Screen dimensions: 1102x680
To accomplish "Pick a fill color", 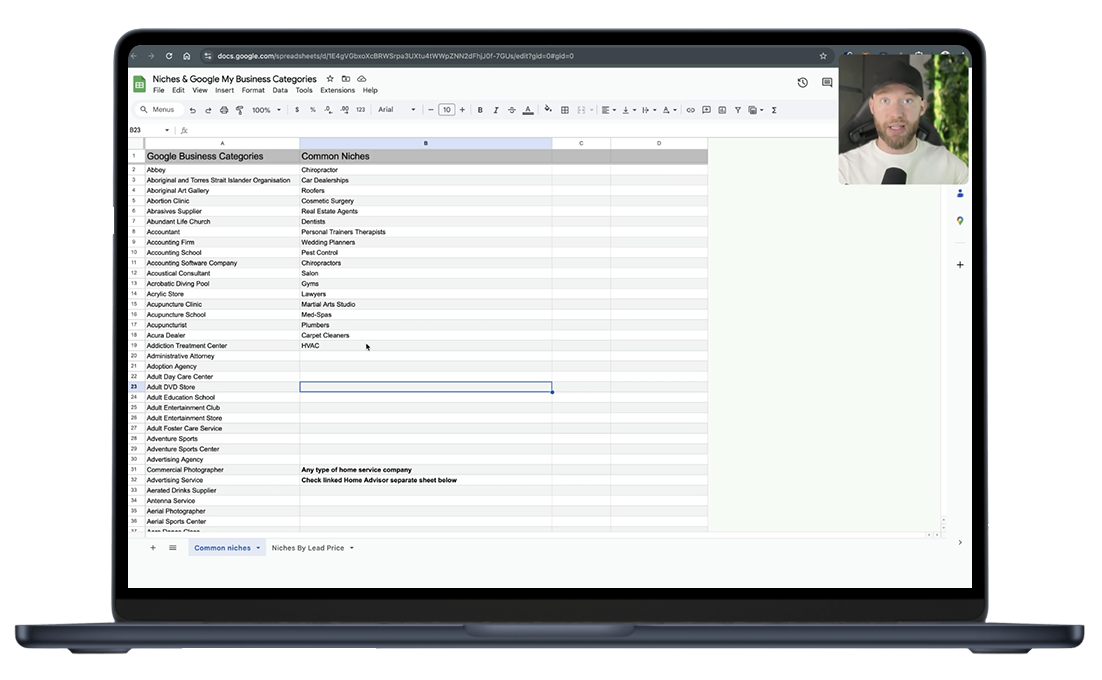I will (x=548, y=110).
